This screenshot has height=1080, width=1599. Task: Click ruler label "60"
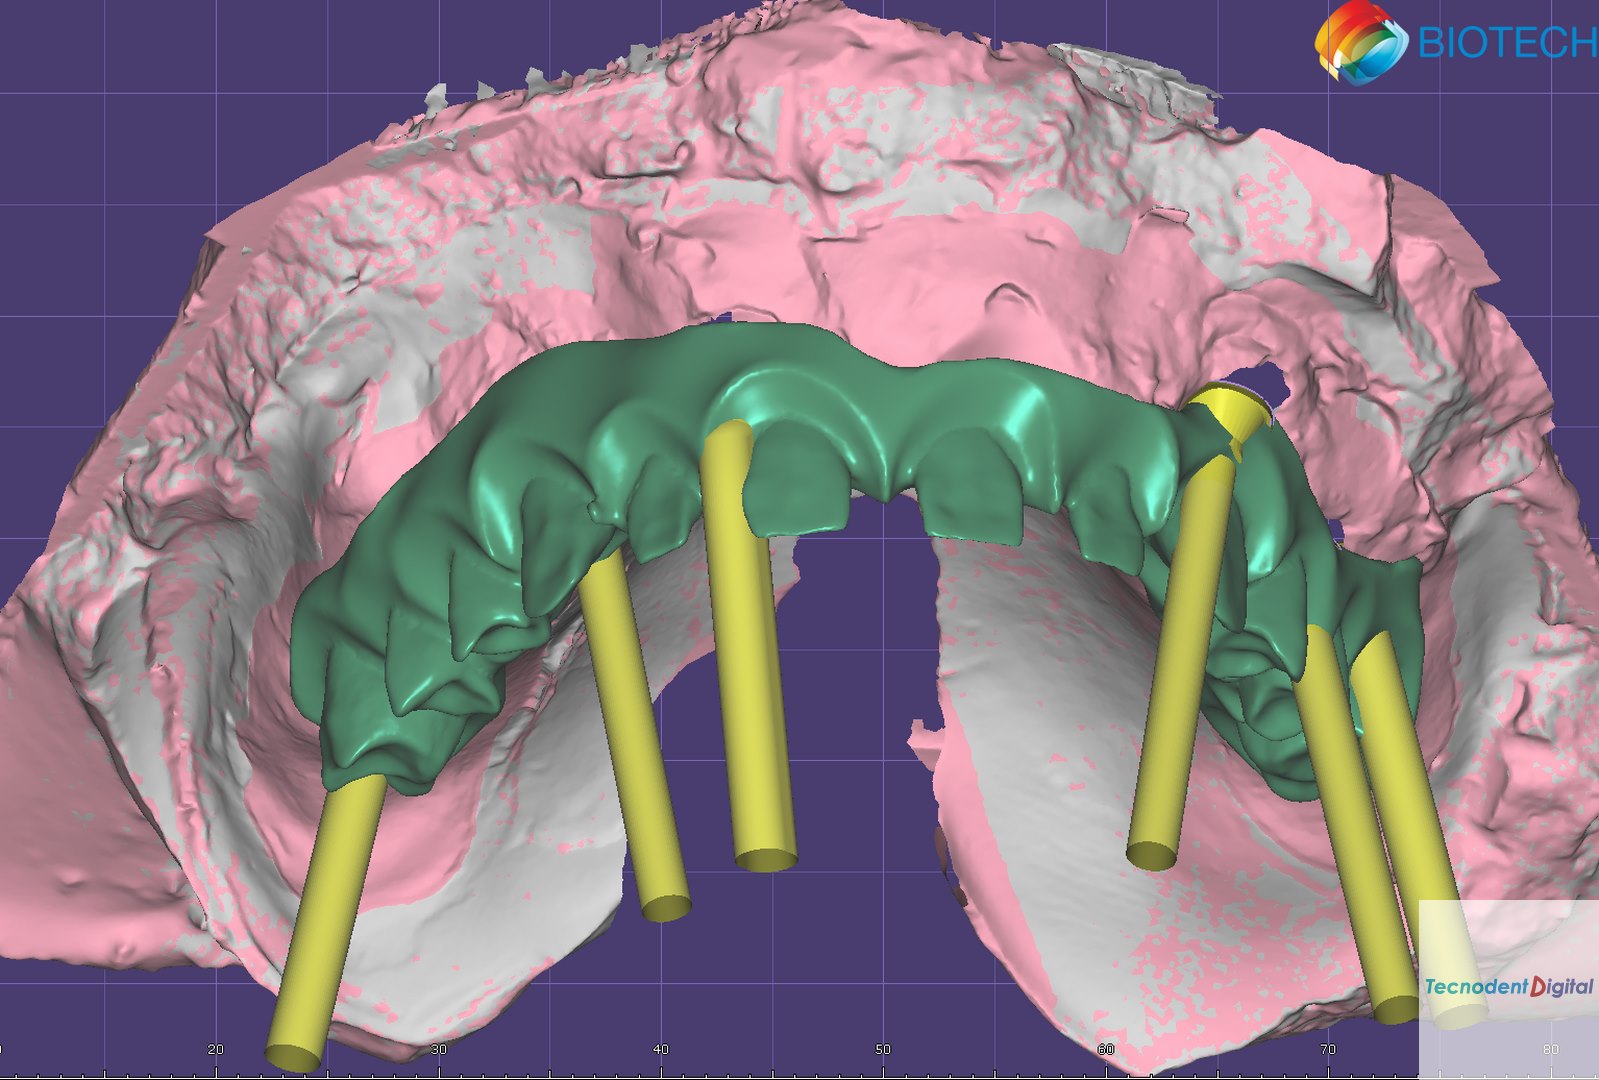(1105, 1049)
